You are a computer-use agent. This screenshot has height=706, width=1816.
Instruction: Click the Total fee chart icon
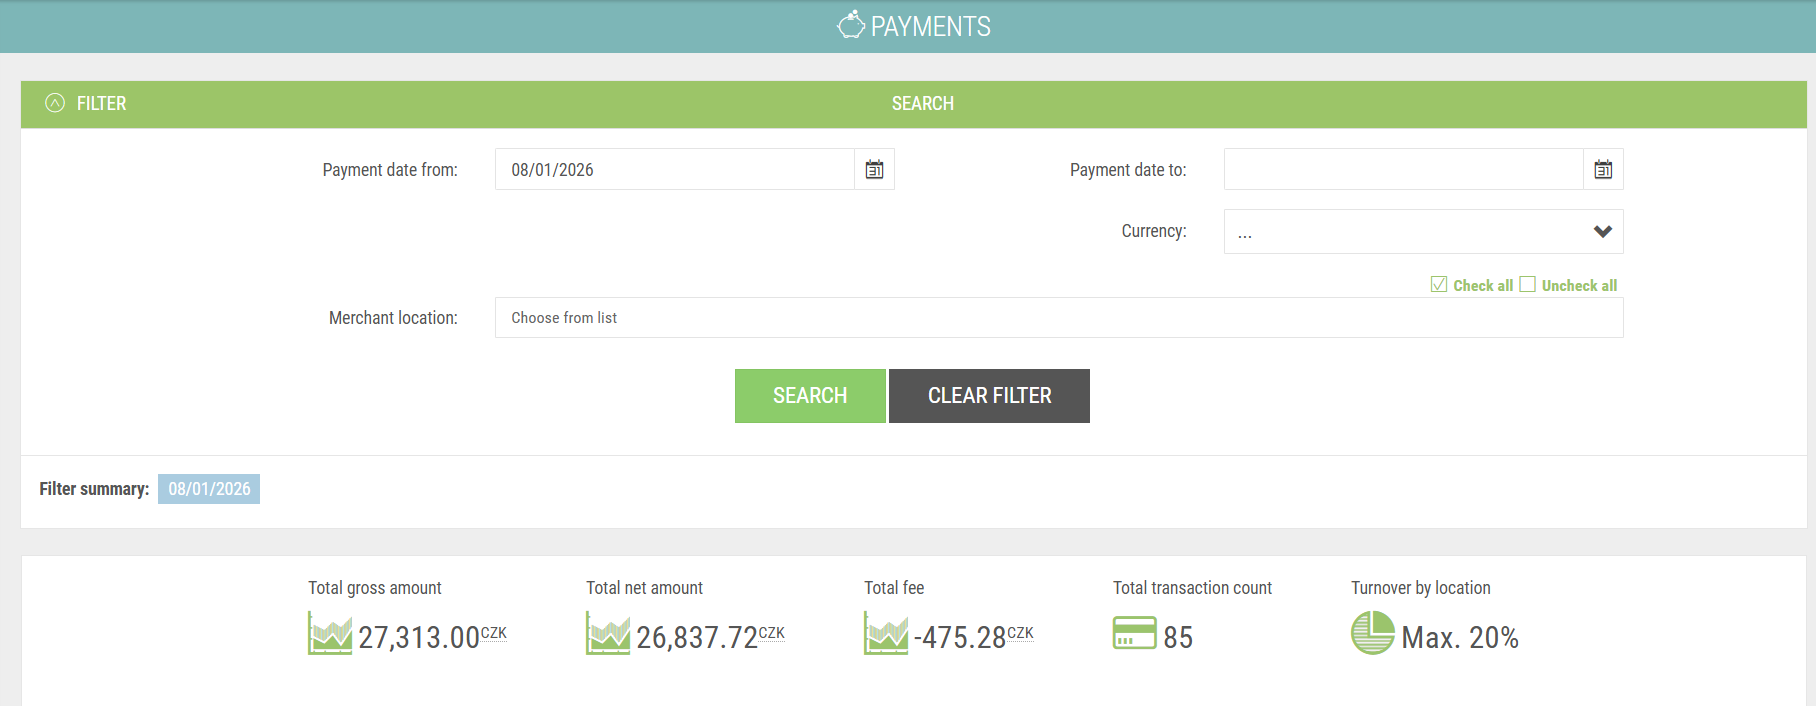(886, 634)
